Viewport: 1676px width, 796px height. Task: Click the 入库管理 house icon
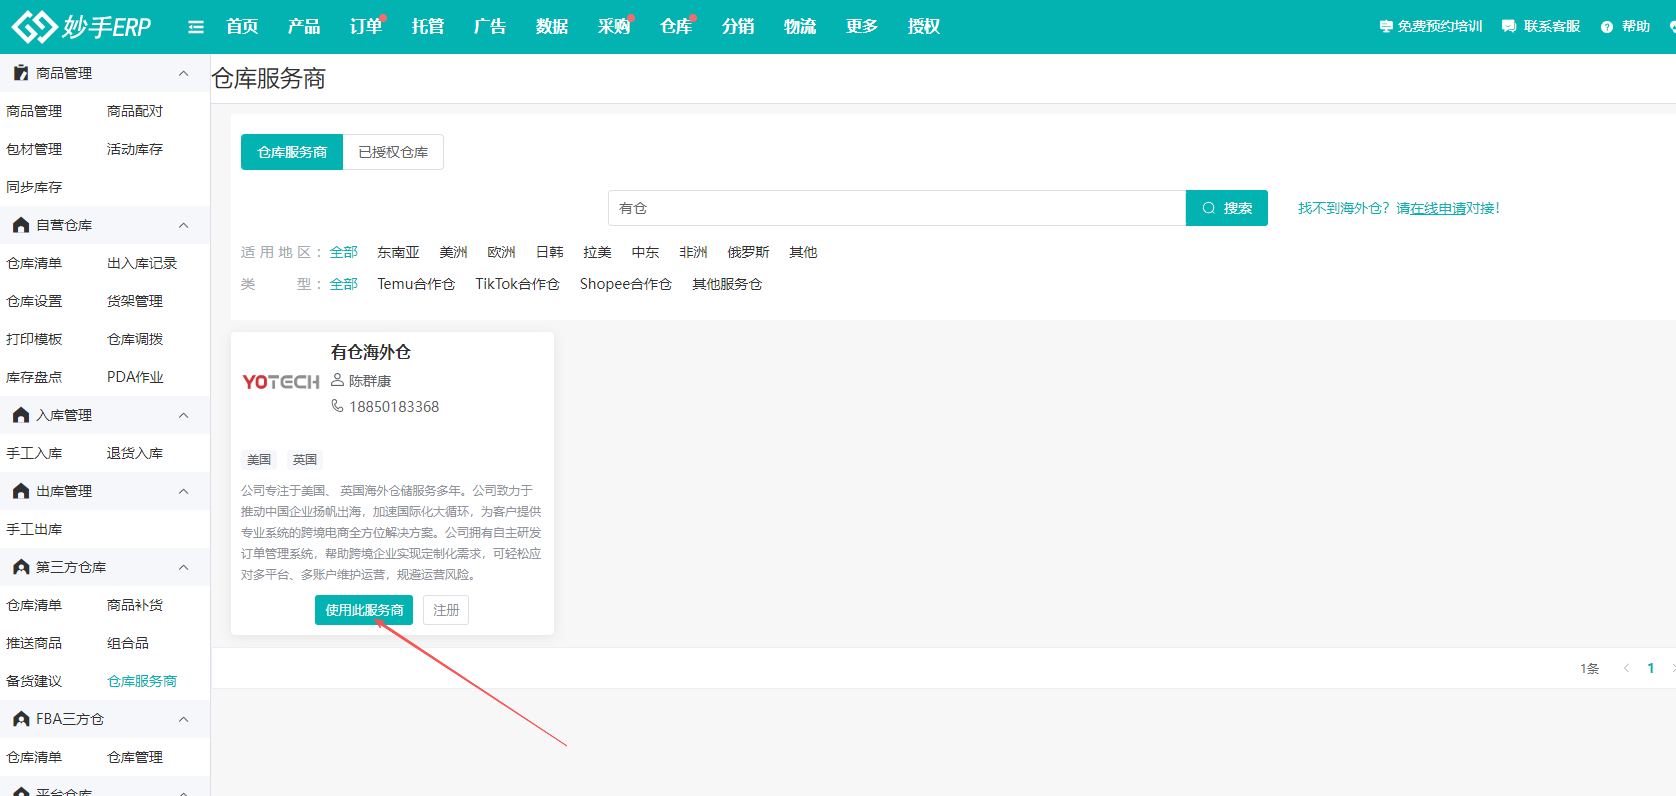tap(21, 415)
